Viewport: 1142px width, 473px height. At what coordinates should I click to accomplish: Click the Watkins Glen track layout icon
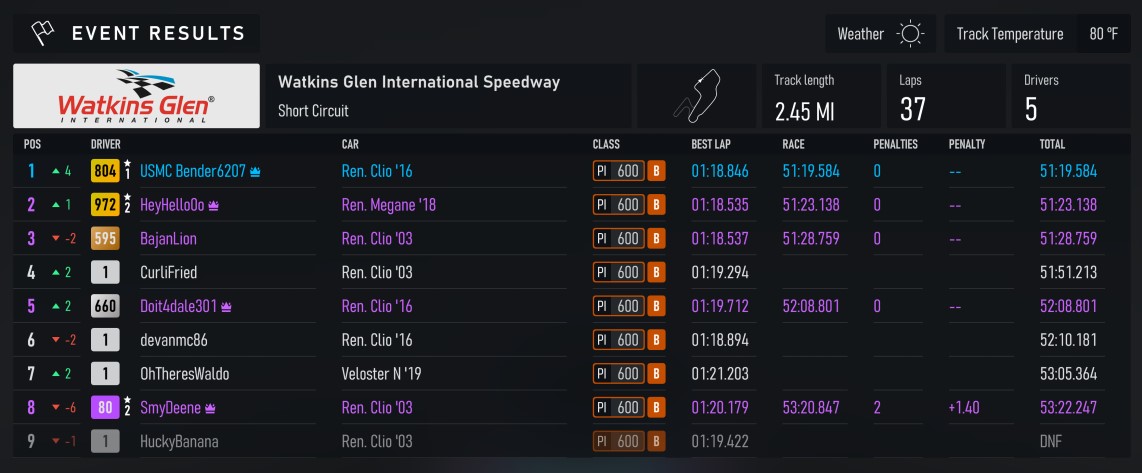click(x=697, y=95)
